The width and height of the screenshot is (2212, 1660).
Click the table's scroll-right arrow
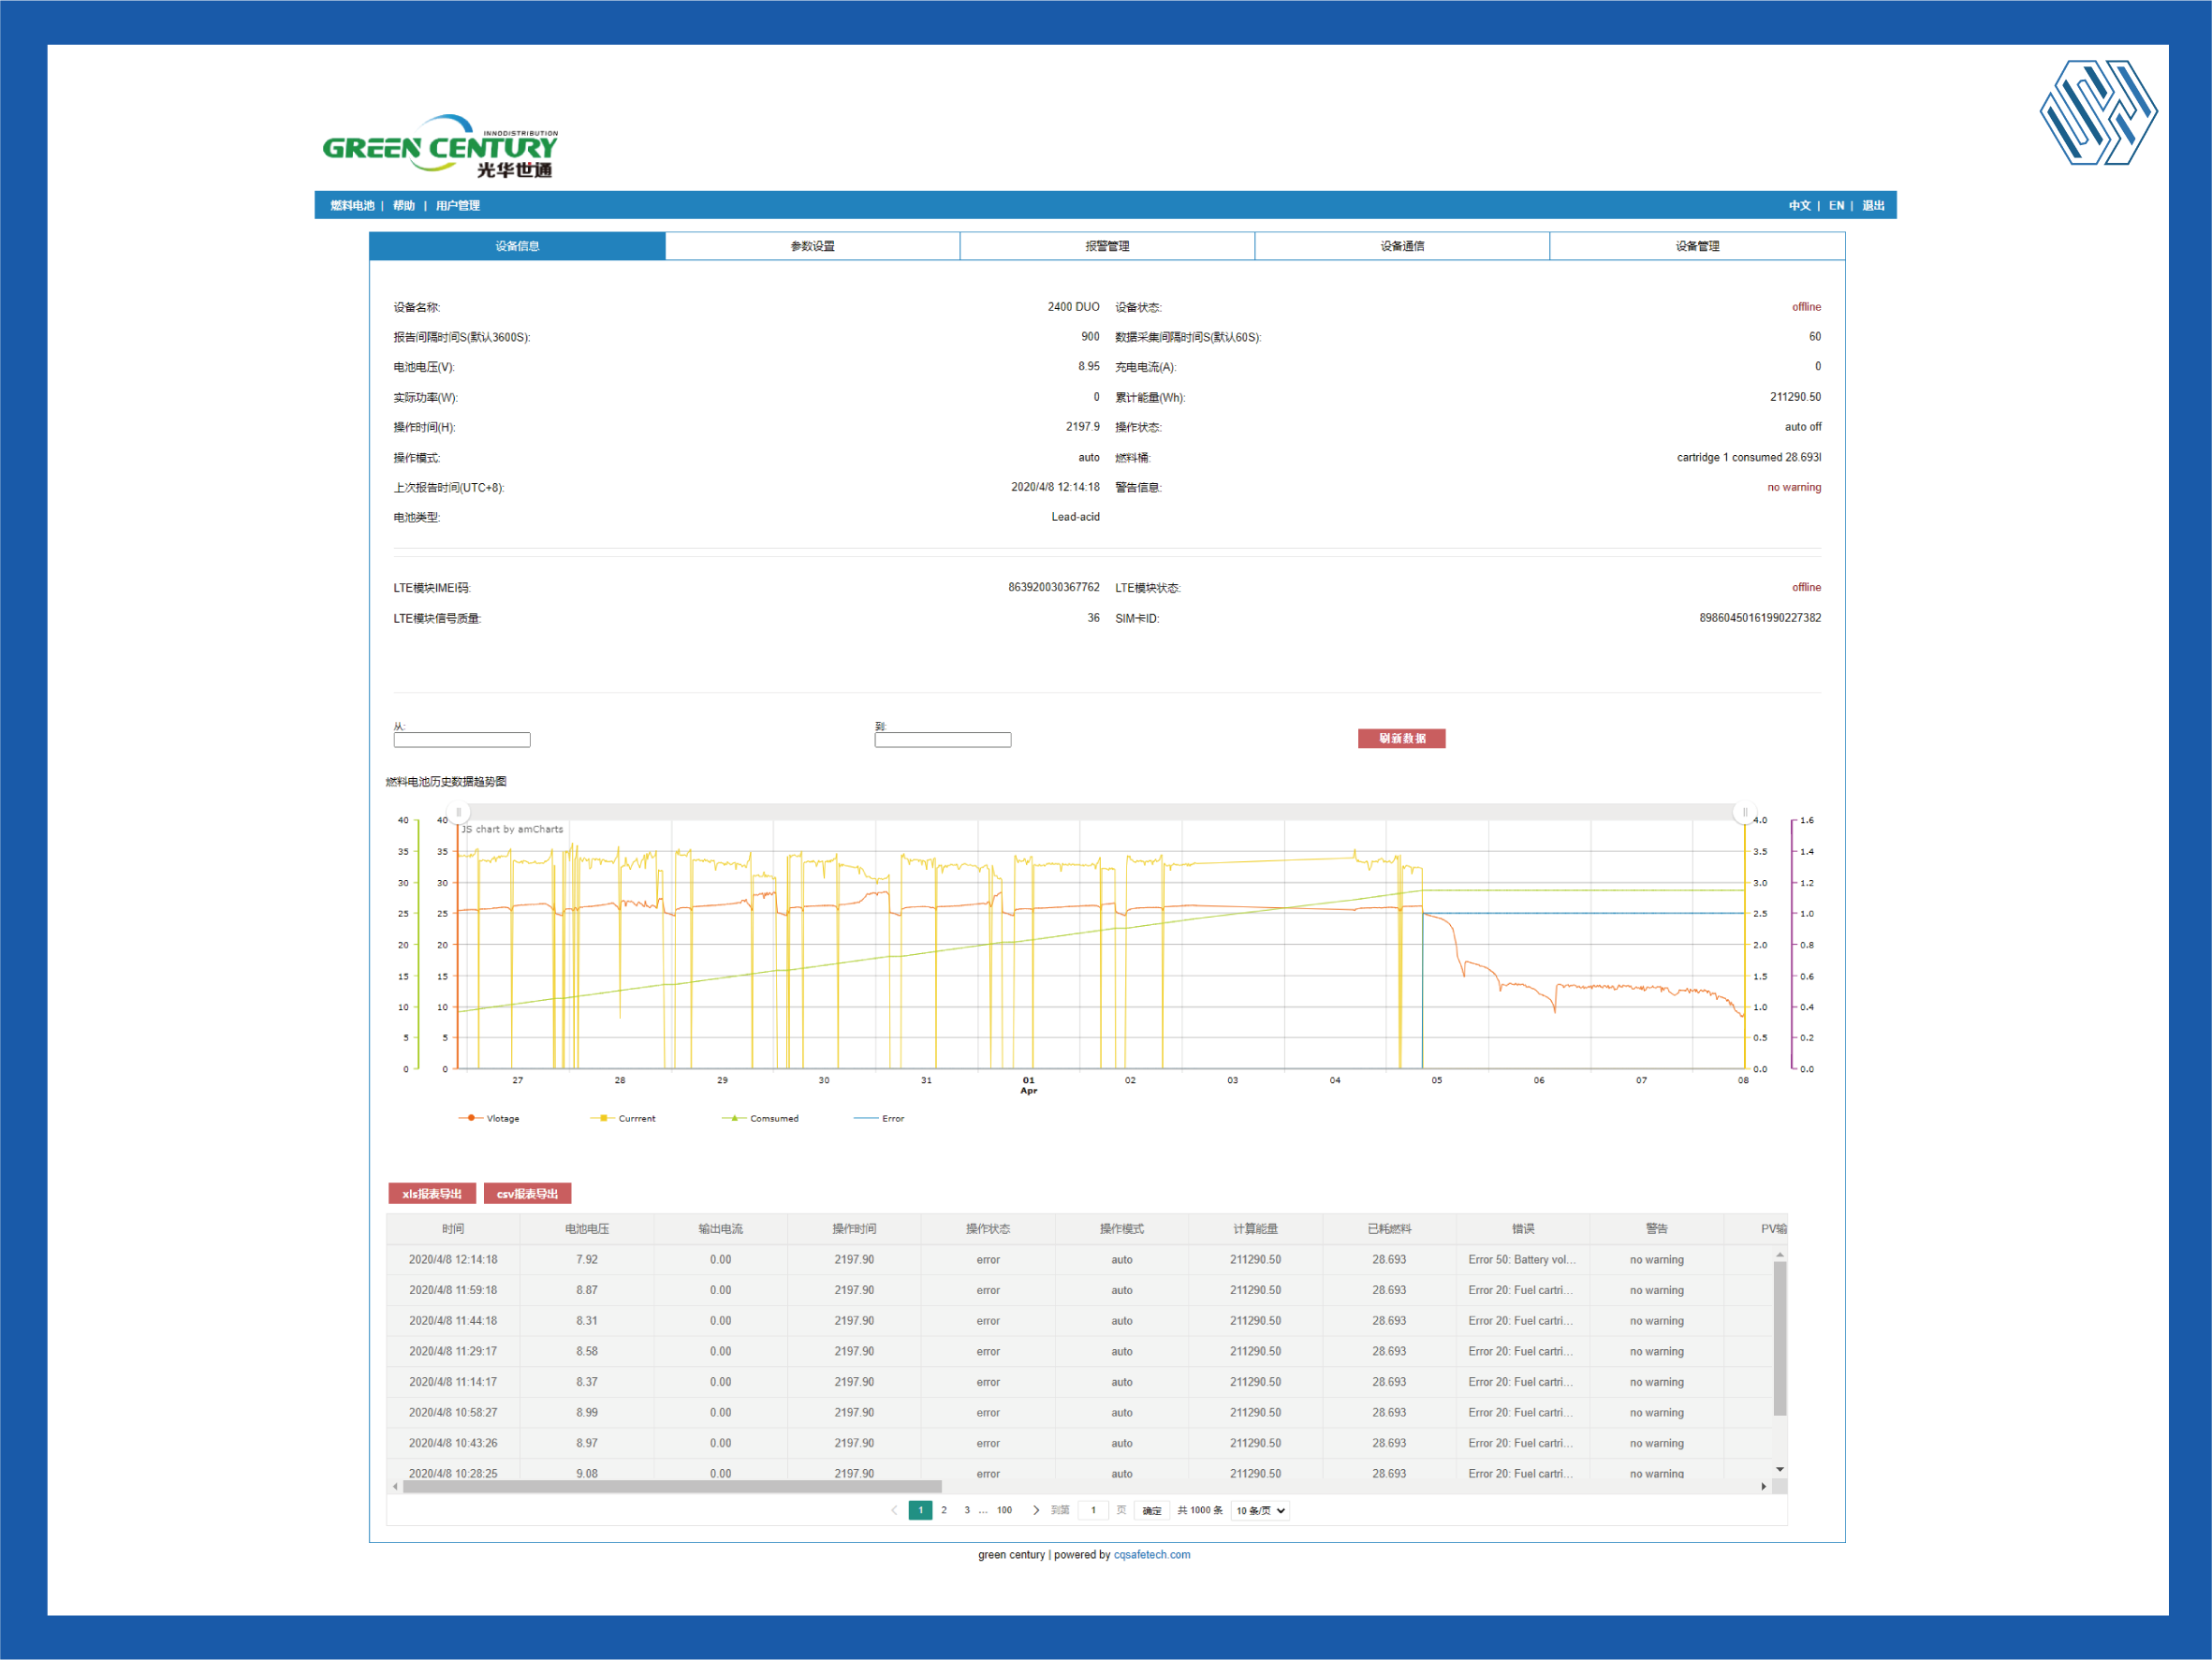[1763, 1487]
